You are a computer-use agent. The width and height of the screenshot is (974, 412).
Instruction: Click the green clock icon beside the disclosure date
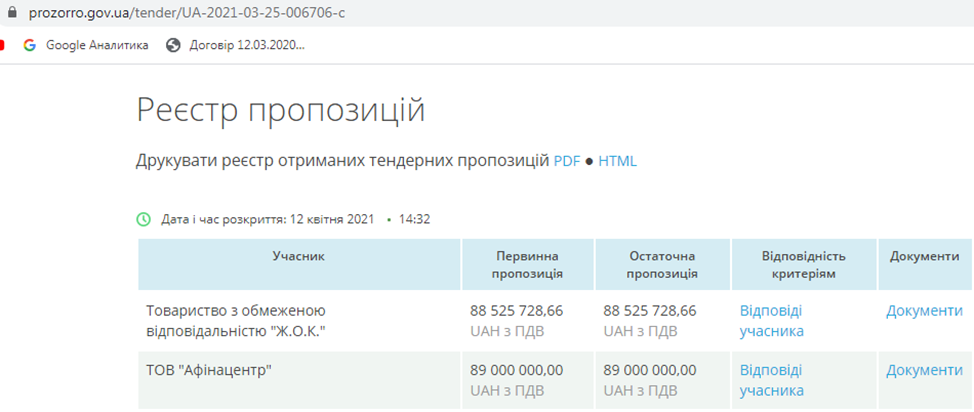[x=144, y=219]
